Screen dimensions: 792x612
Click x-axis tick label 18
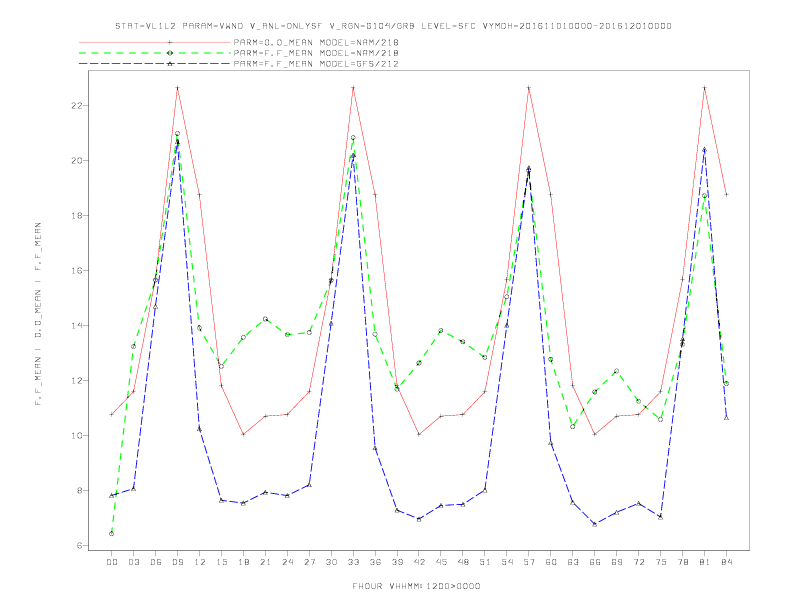[x=243, y=562]
